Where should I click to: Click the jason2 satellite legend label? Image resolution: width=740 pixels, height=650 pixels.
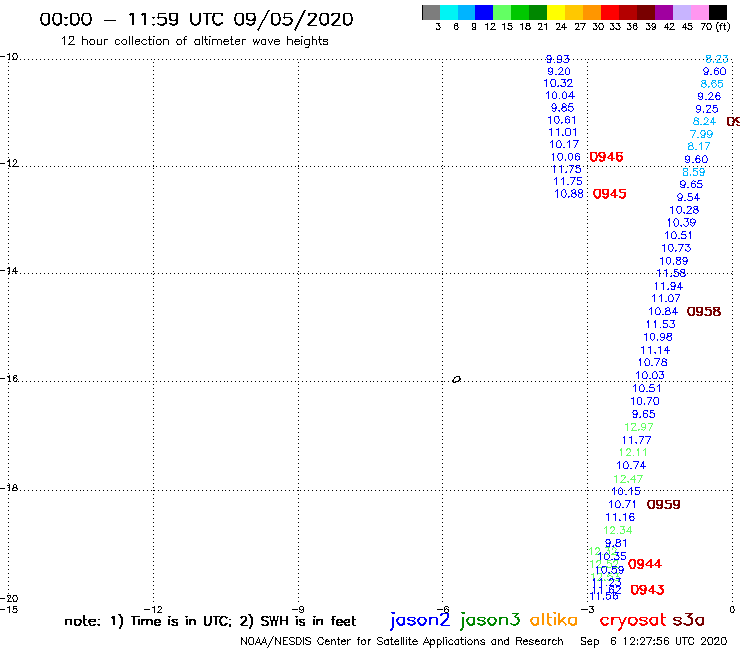click(420, 620)
